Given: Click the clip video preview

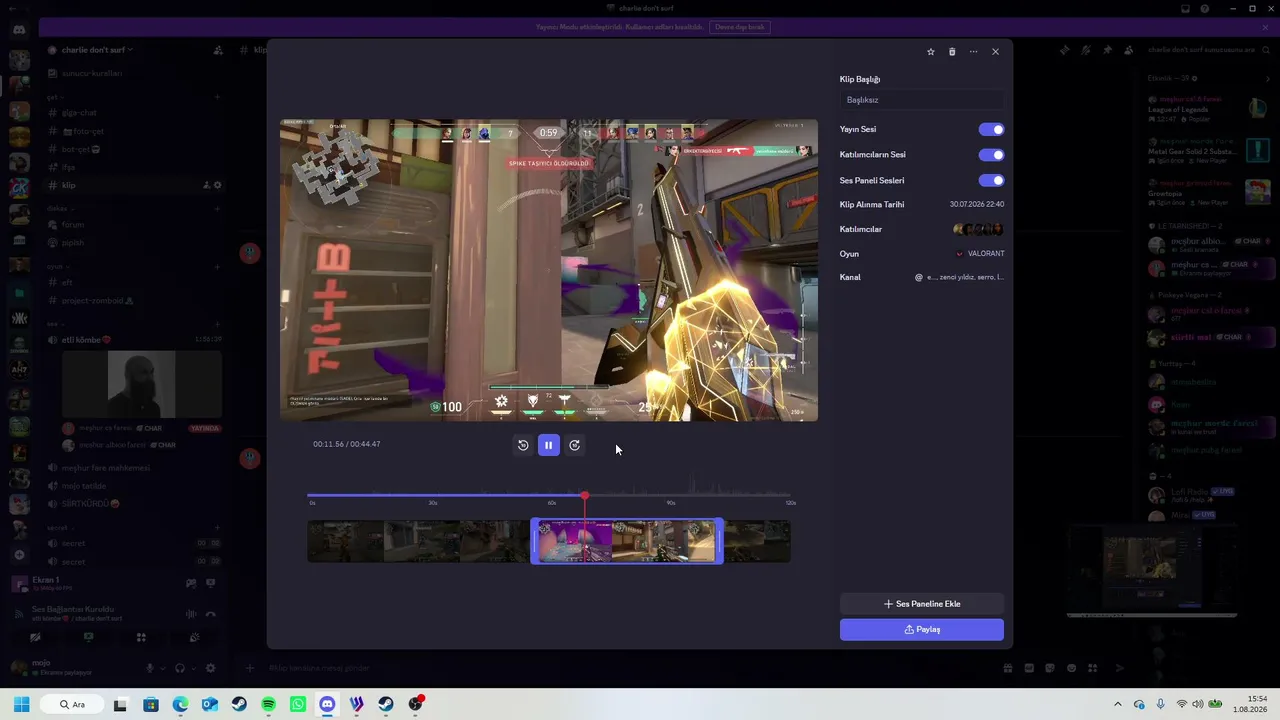Looking at the screenshot, I should (x=549, y=270).
